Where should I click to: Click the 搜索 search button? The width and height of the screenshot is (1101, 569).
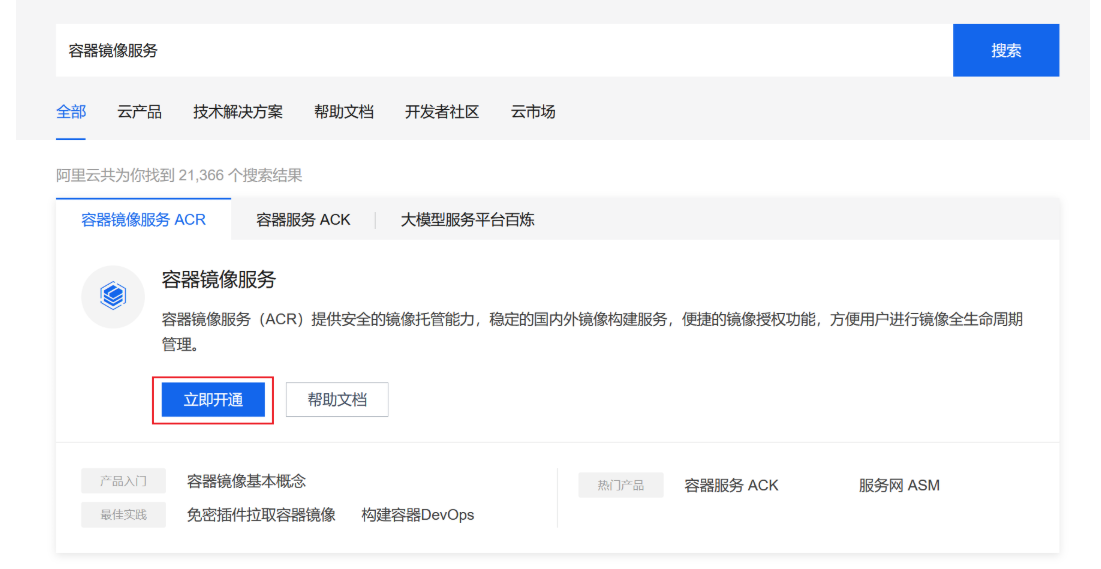tap(1006, 51)
